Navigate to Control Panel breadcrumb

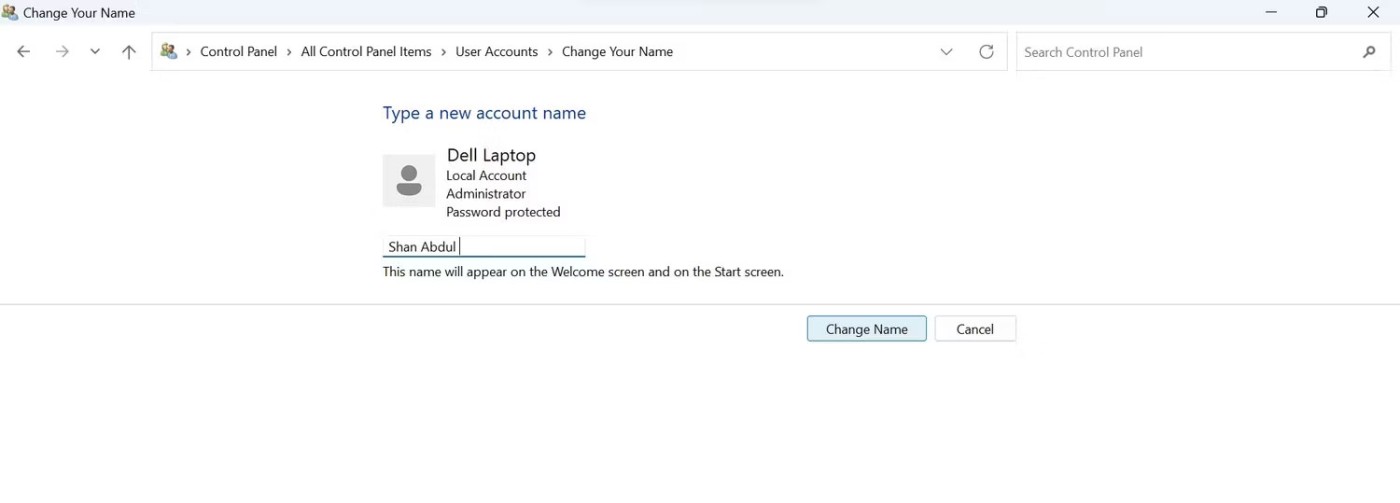(x=238, y=52)
